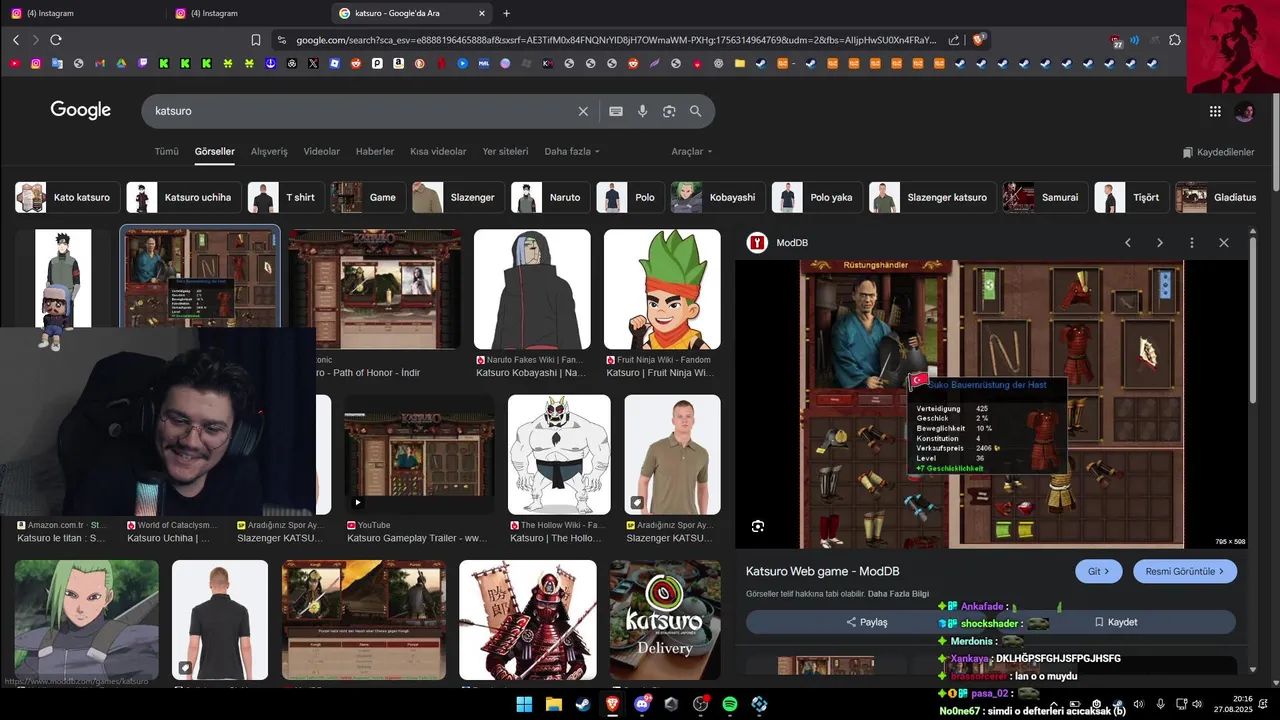Expand the 'Araçlar' tools dropdown
The image size is (1280, 720).
(x=692, y=152)
